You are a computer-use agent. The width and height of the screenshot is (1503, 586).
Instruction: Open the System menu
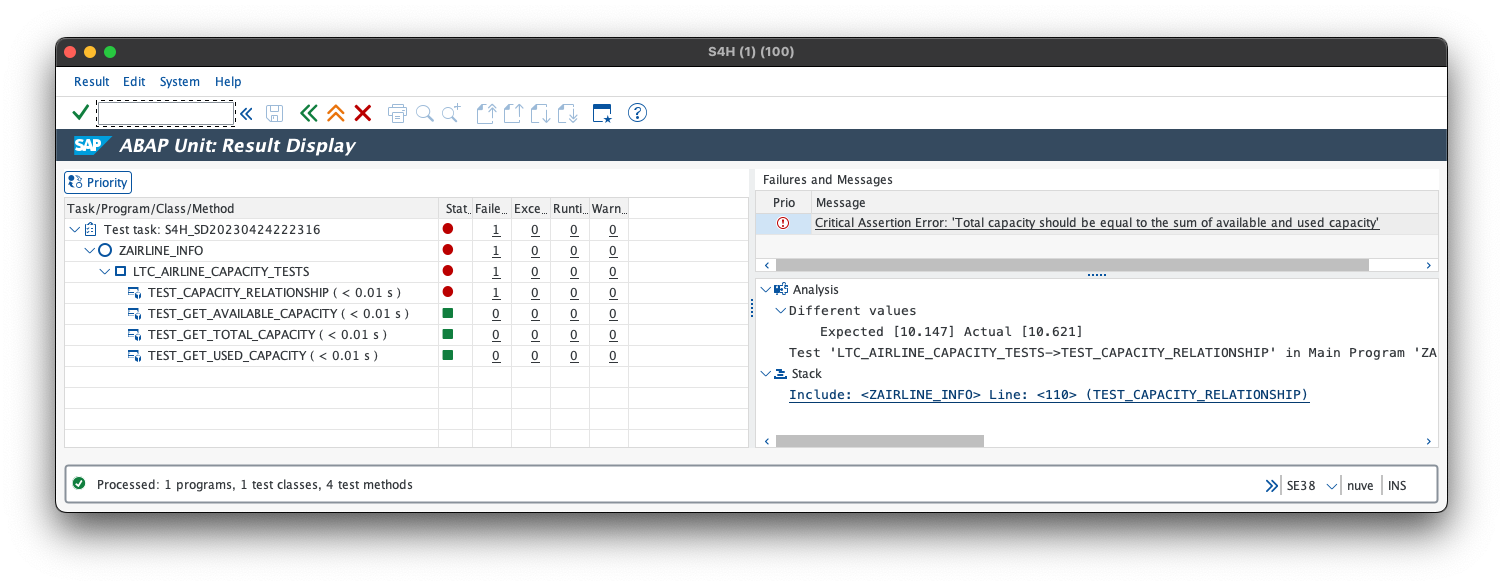[x=180, y=82]
